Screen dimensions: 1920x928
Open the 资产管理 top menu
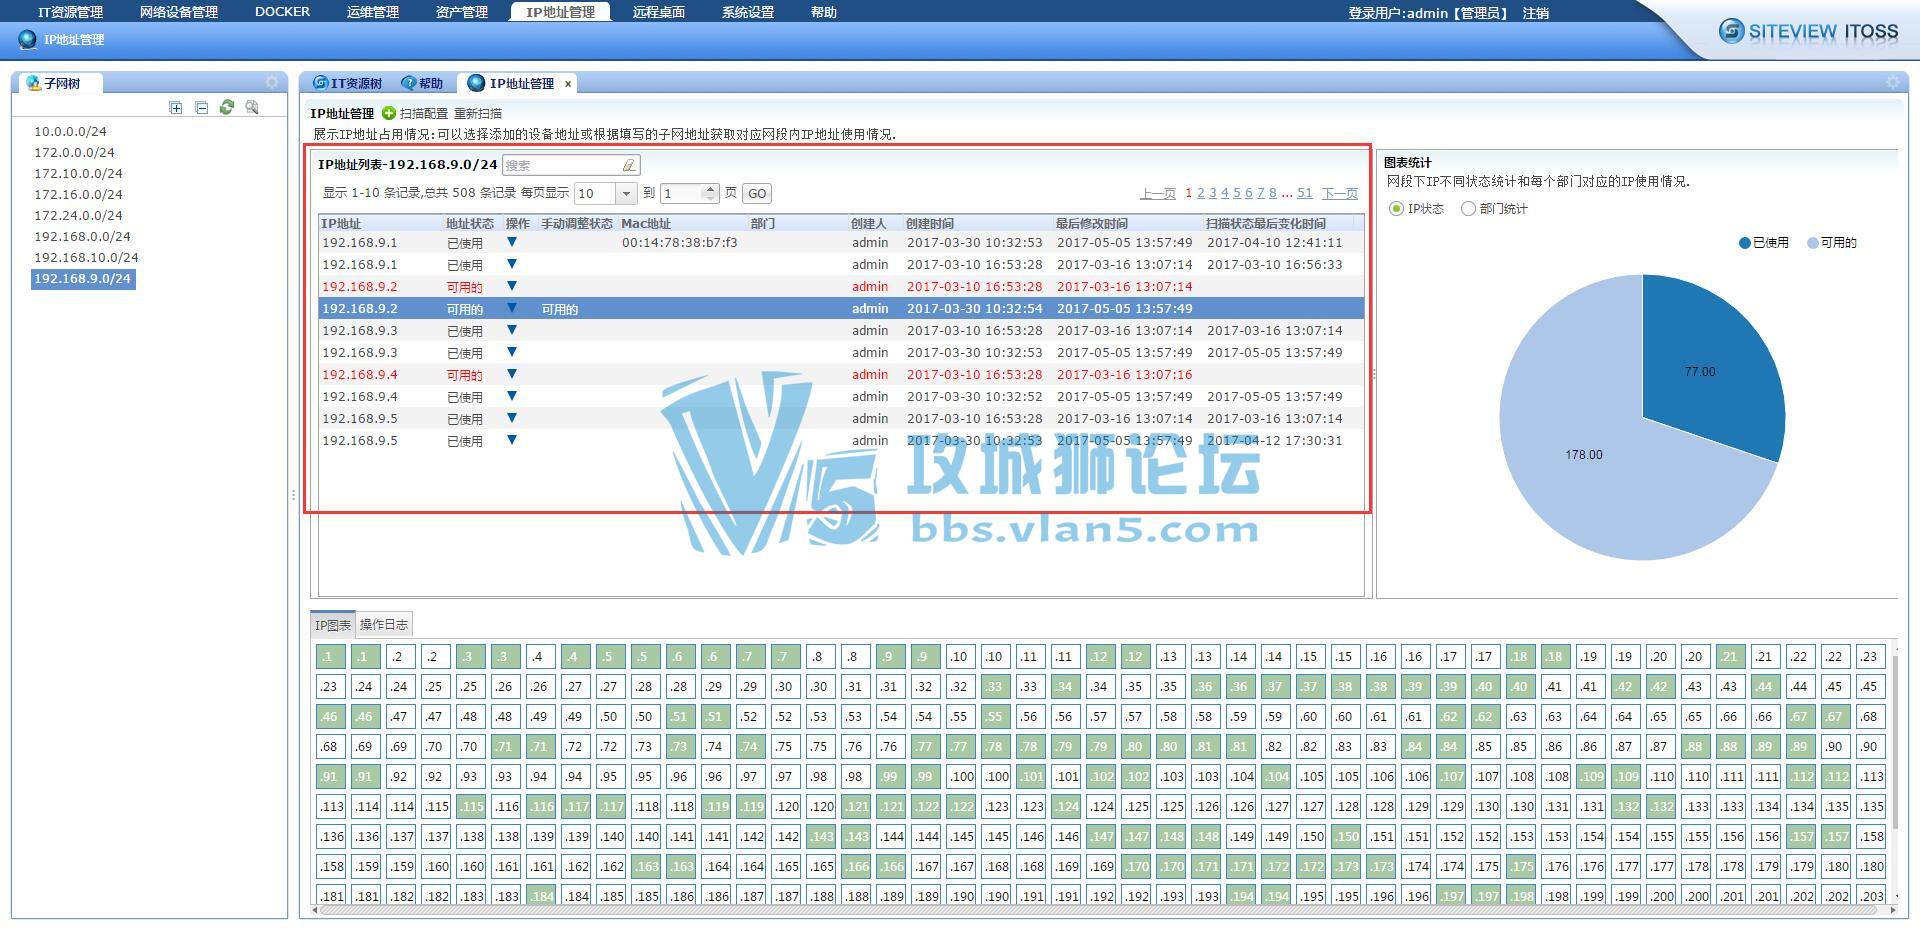462,12
